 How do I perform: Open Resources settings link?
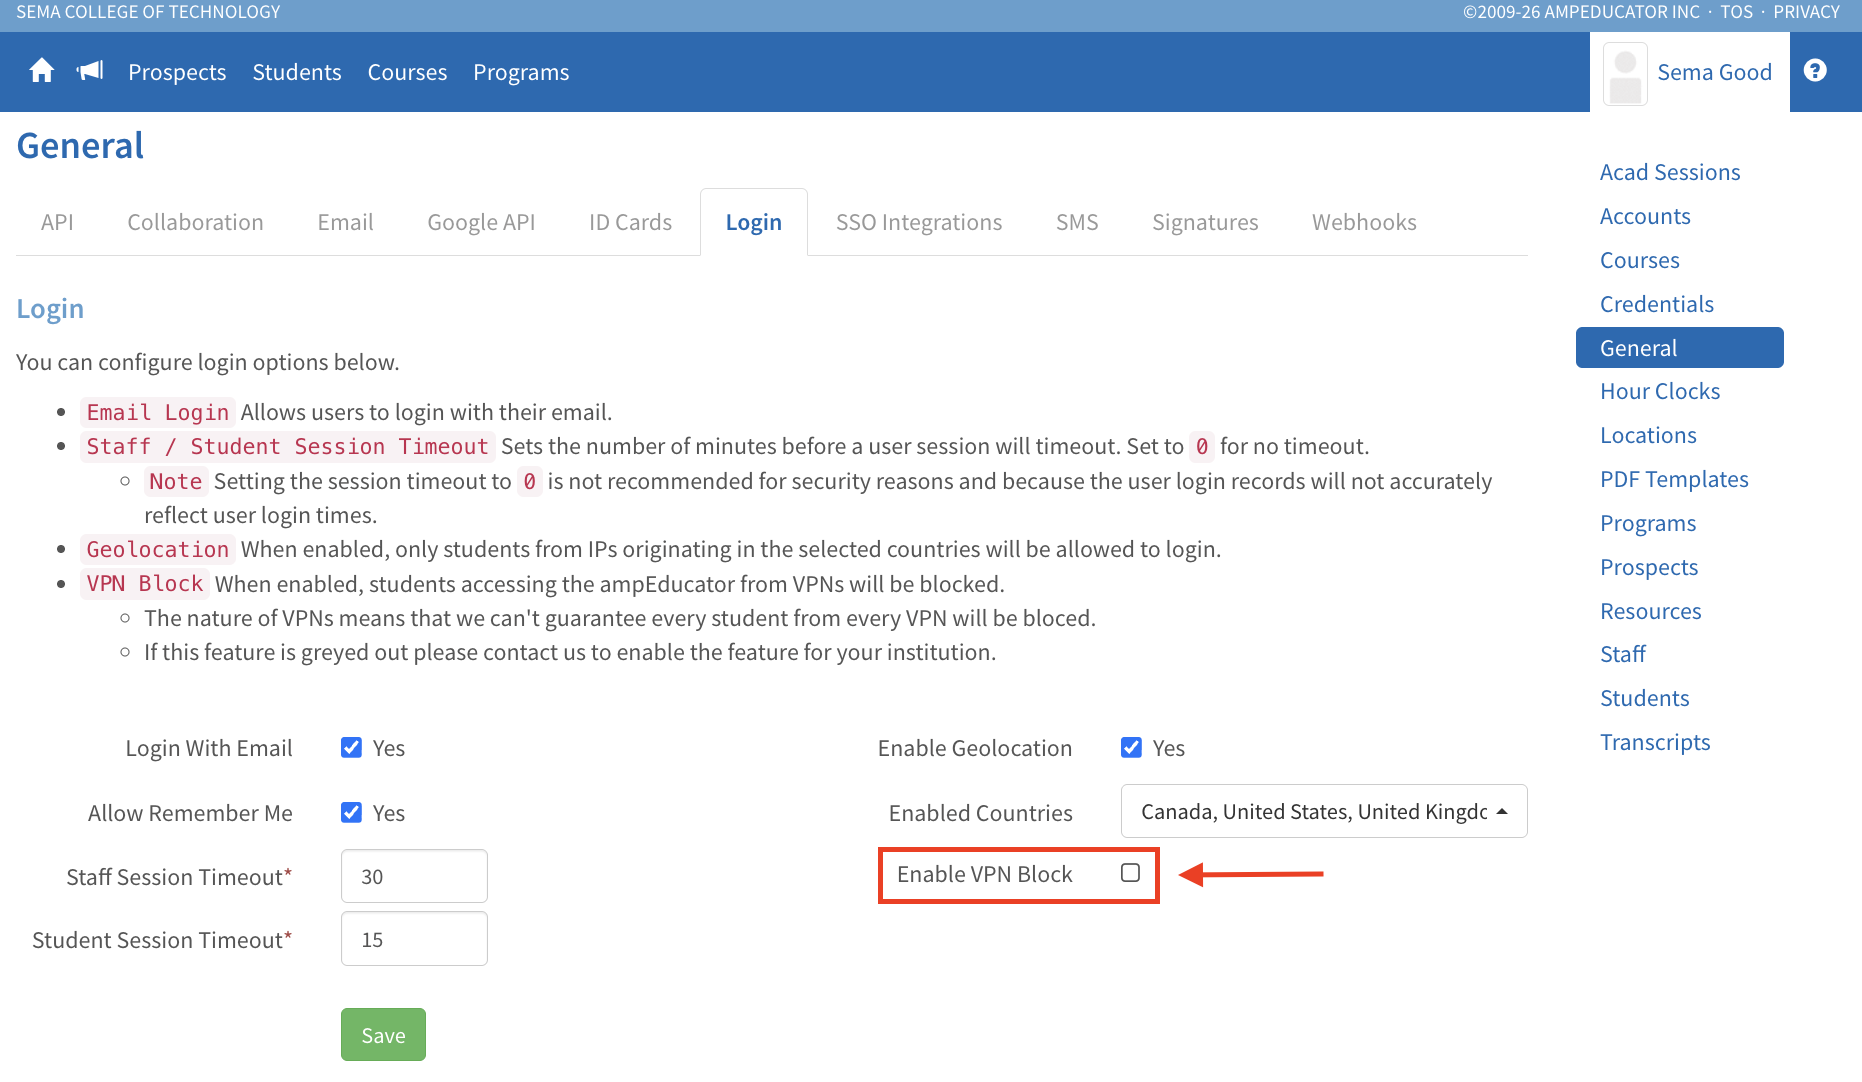[x=1650, y=611]
